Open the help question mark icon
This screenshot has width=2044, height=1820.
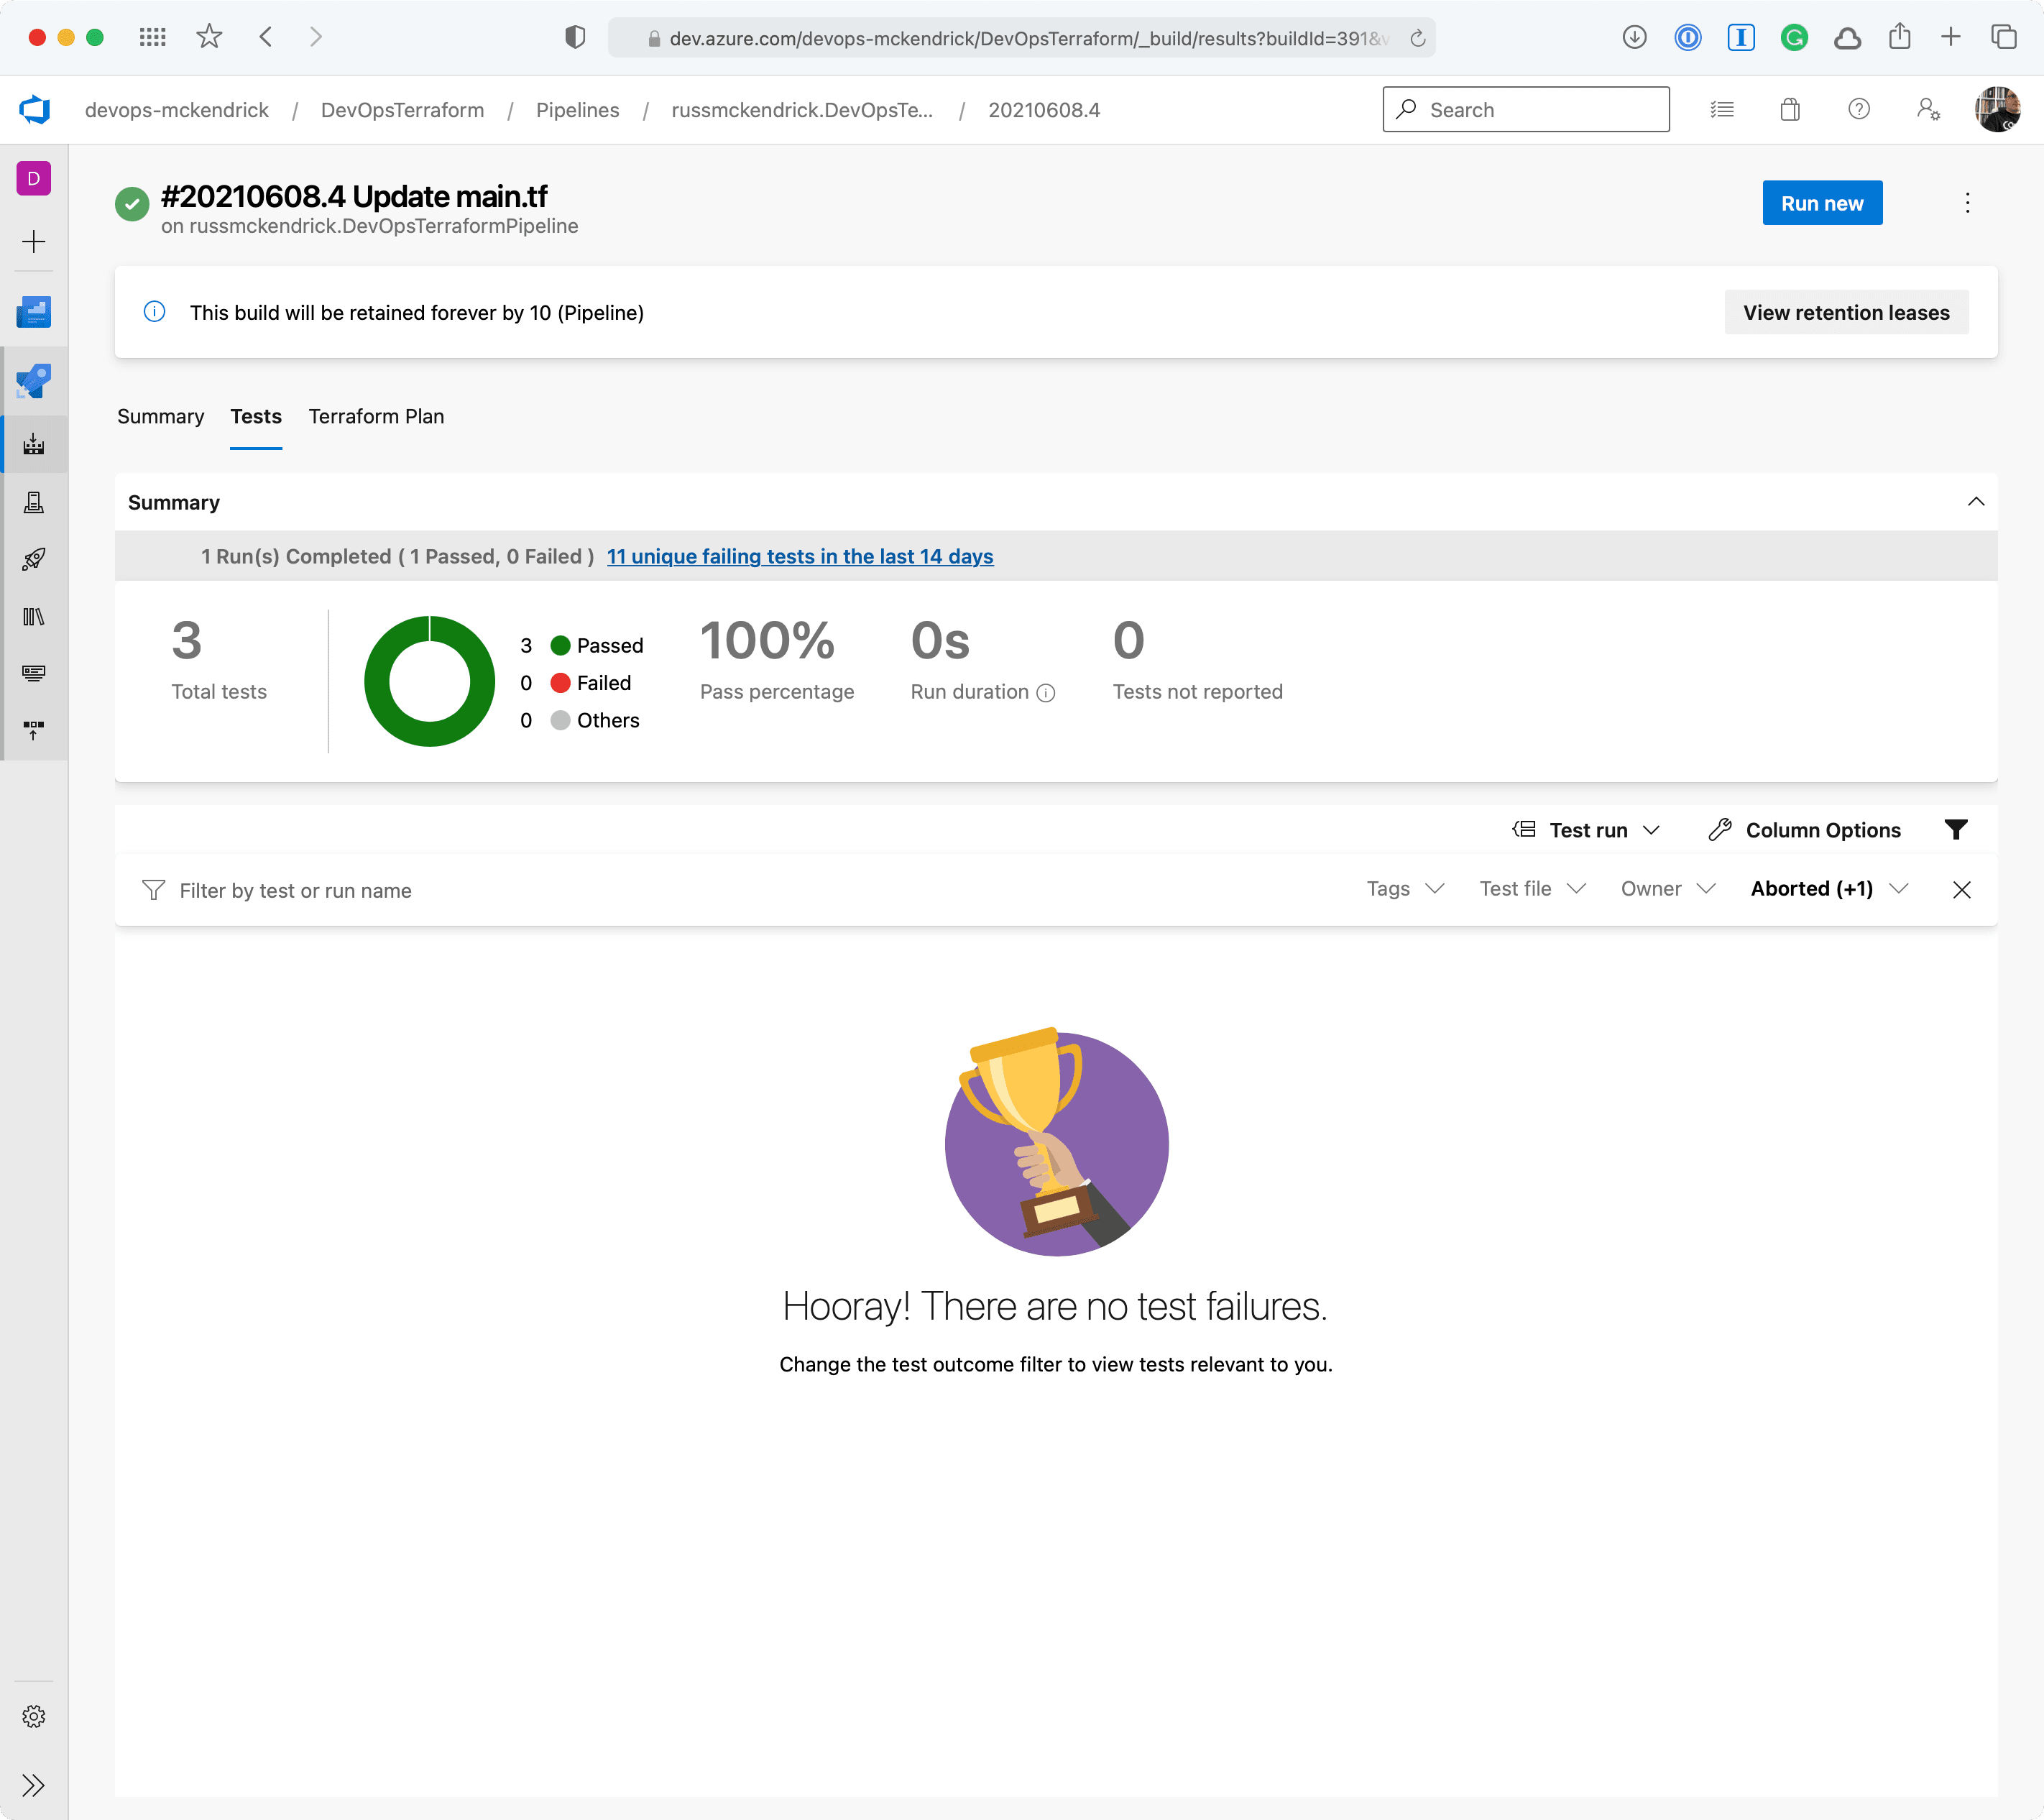1858,110
